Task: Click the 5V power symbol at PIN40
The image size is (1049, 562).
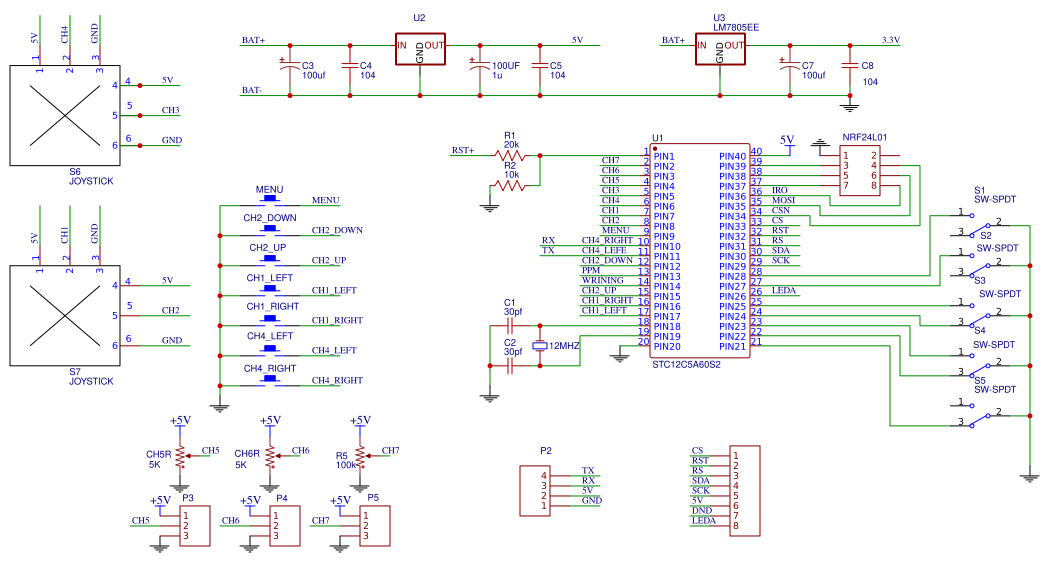Action: (787, 143)
